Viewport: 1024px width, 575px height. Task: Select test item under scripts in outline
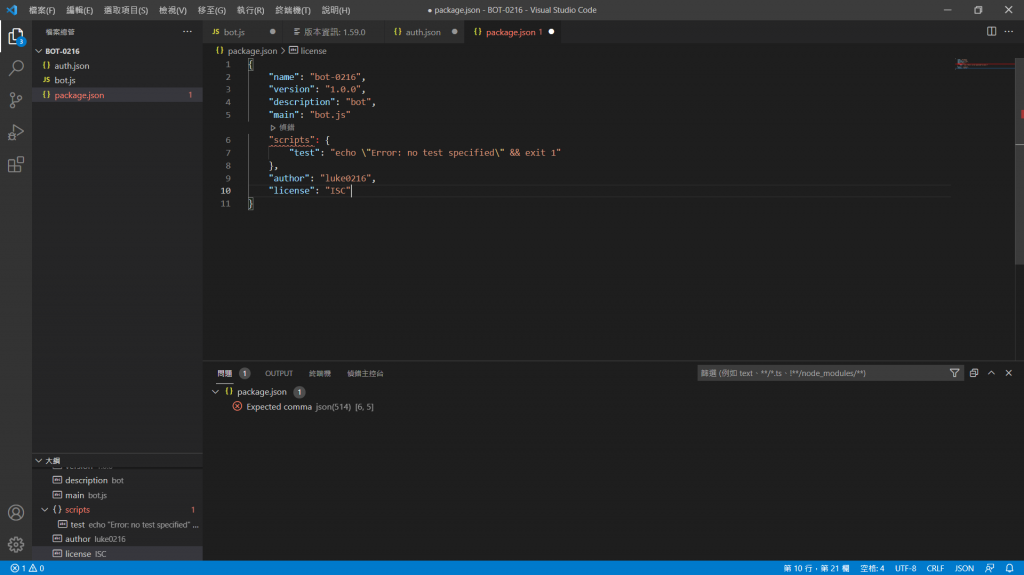[118, 525]
